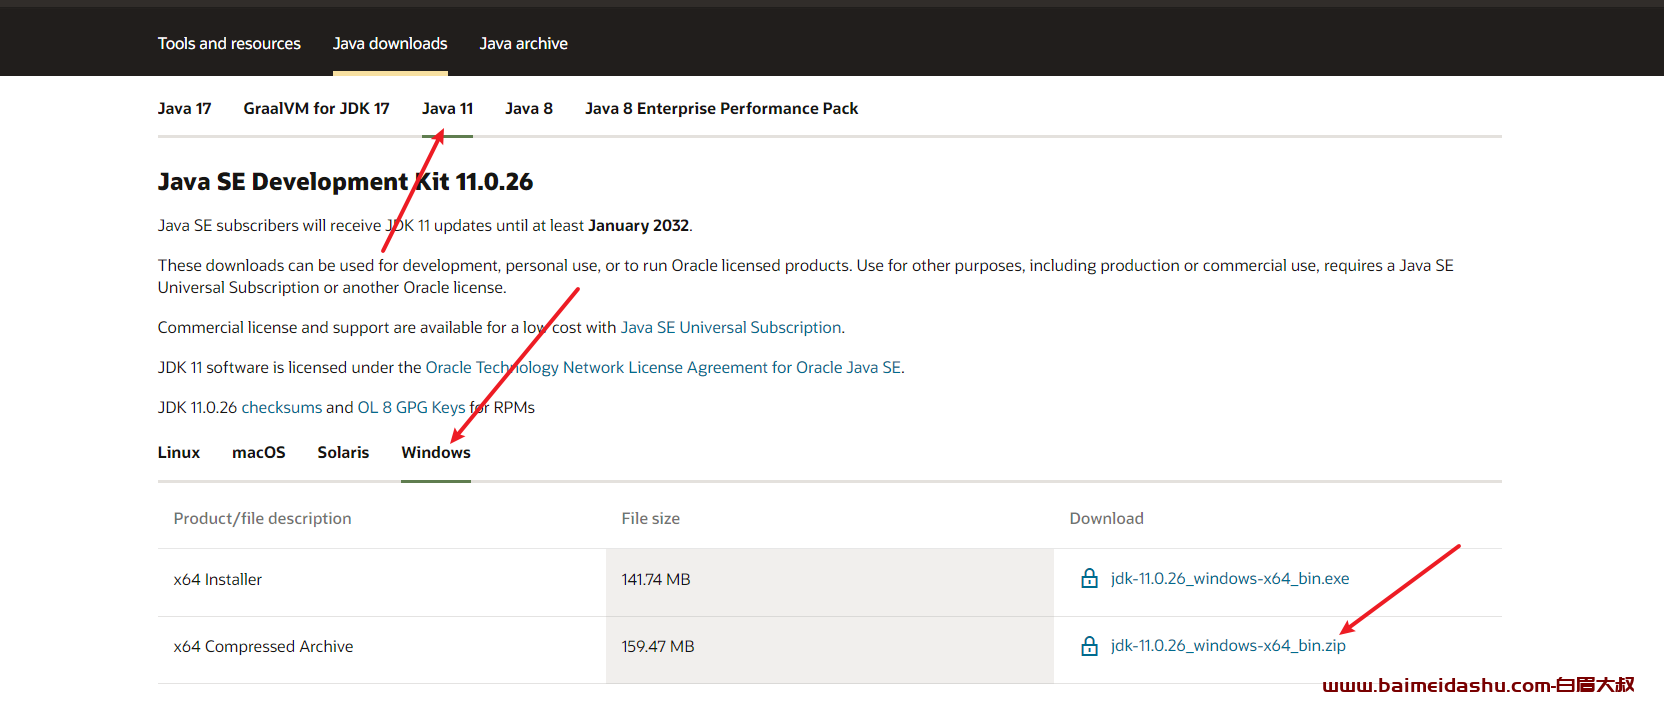1664x722 pixels.
Task: Click the January 2032 bold text
Action: coord(638,225)
